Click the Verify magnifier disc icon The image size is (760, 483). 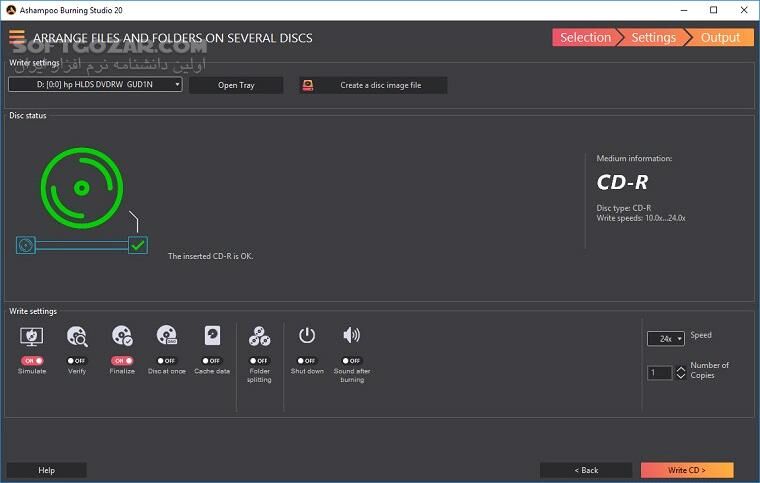pyautogui.click(x=77, y=336)
